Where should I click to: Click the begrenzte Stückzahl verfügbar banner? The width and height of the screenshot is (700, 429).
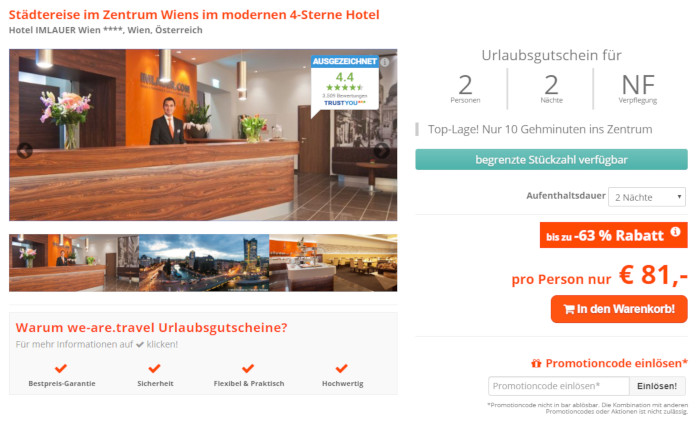click(551, 159)
